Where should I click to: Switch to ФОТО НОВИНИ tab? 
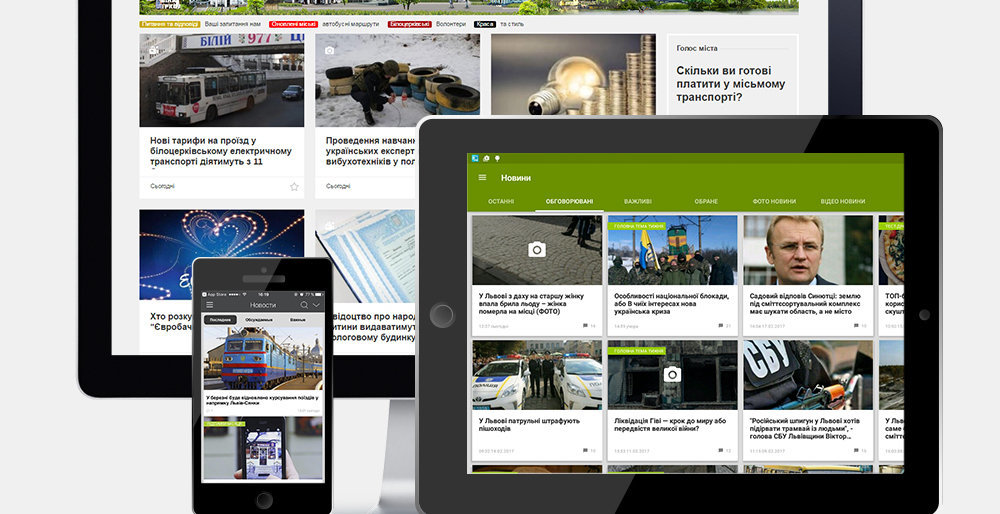click(774, 201)
